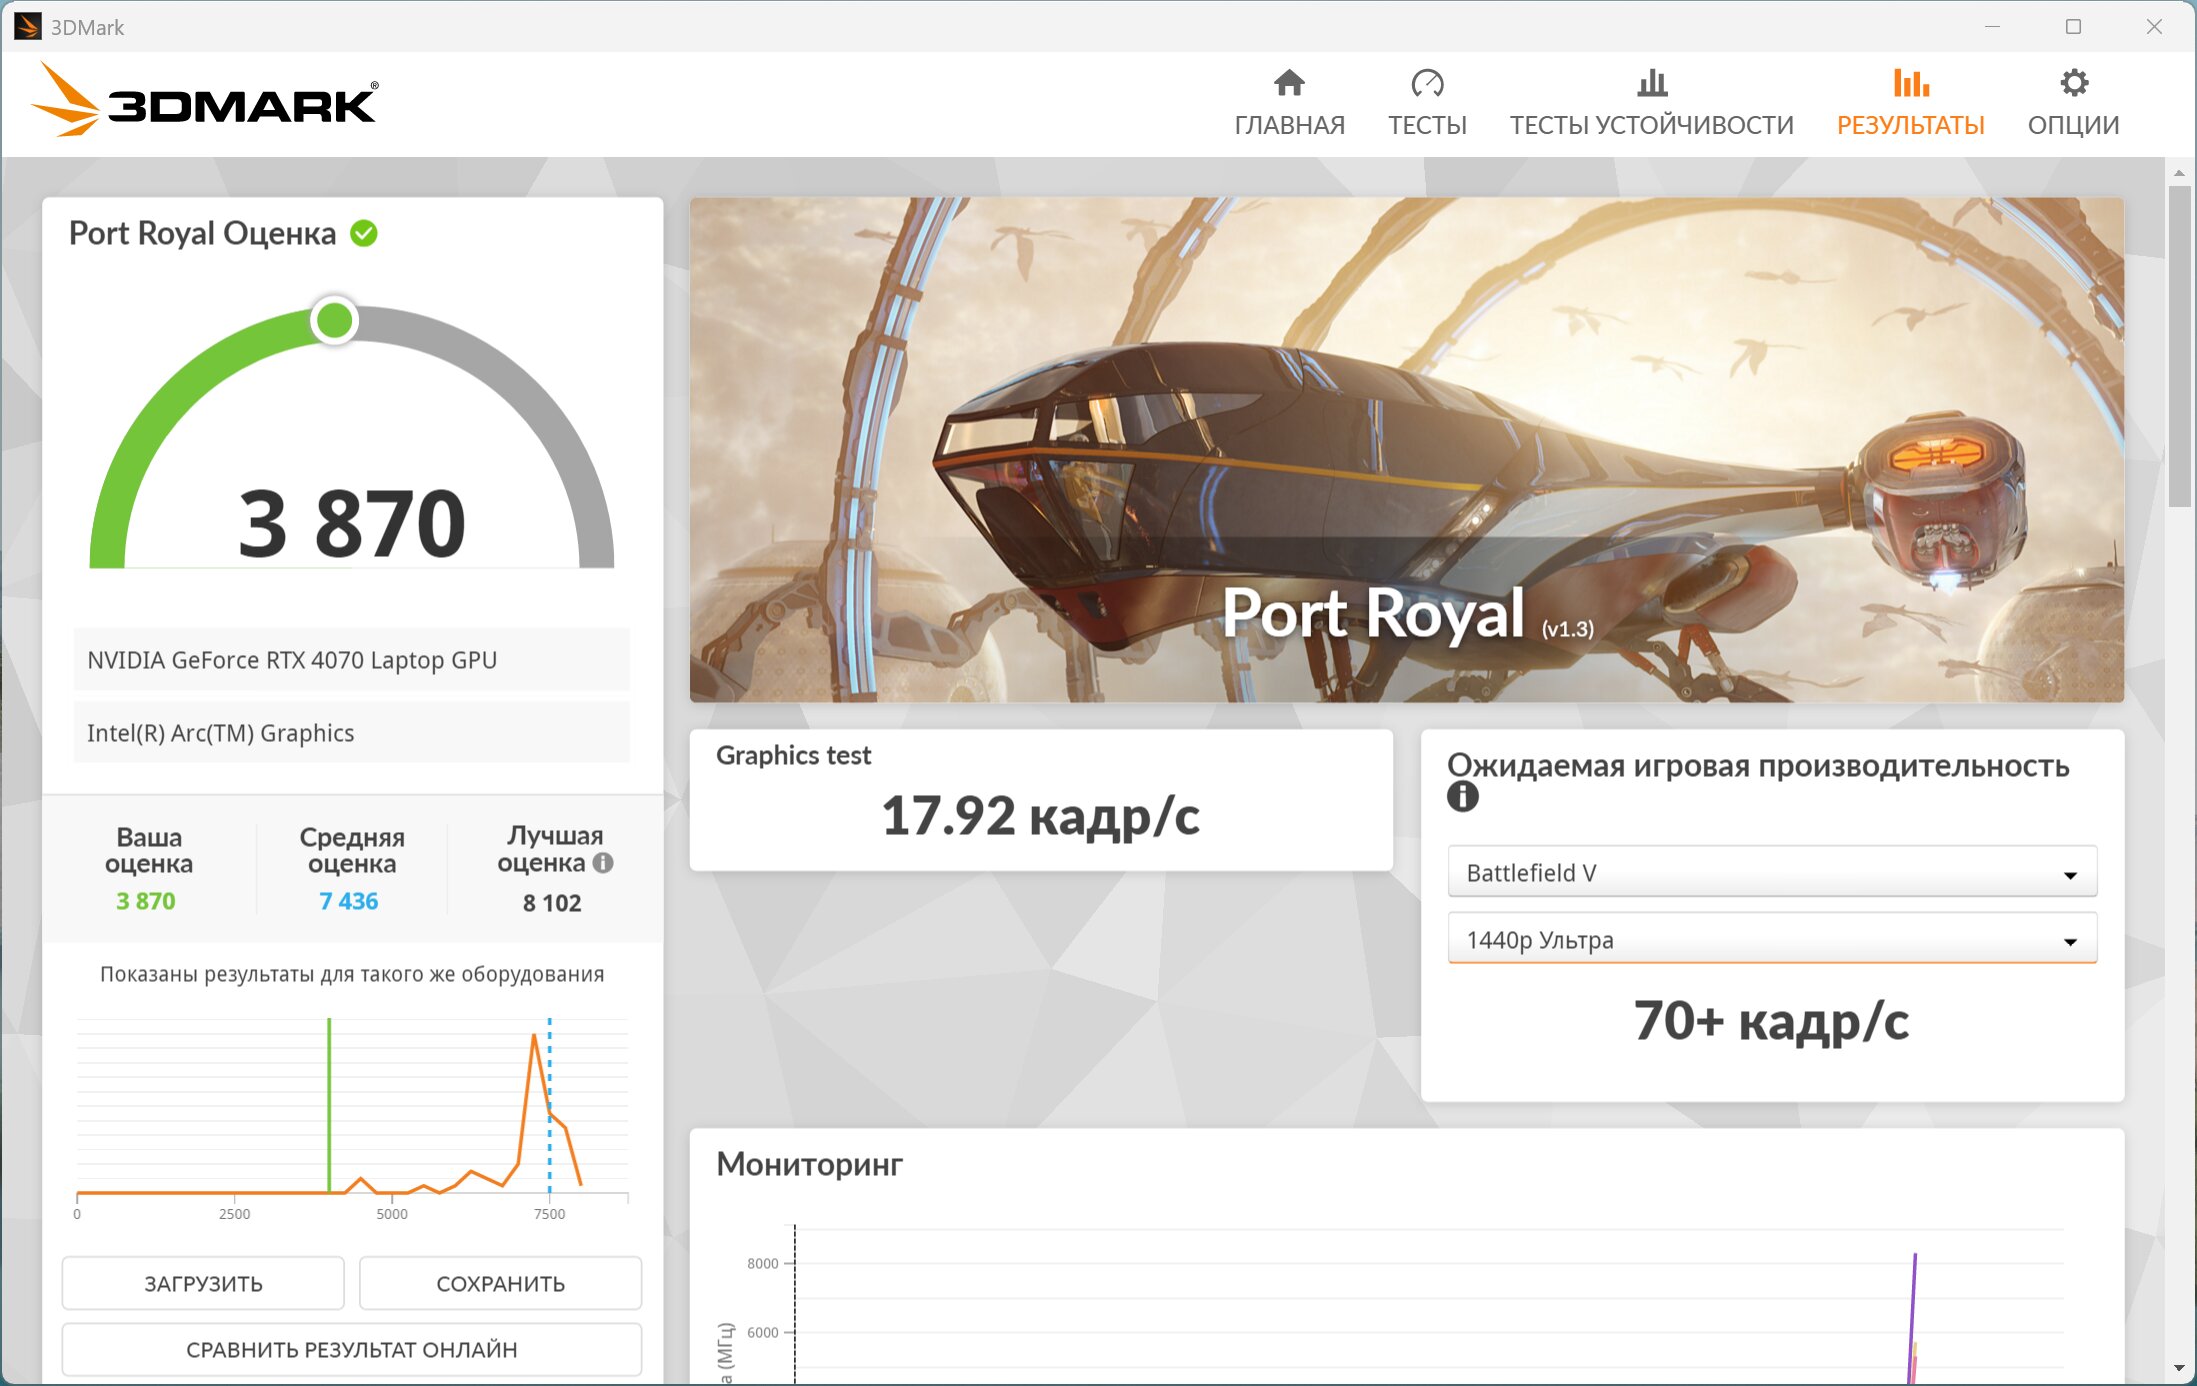Click the СОХРАНИТЬ button
This screenshot has width=2197, height=1386.
(x=500, y=1283)
